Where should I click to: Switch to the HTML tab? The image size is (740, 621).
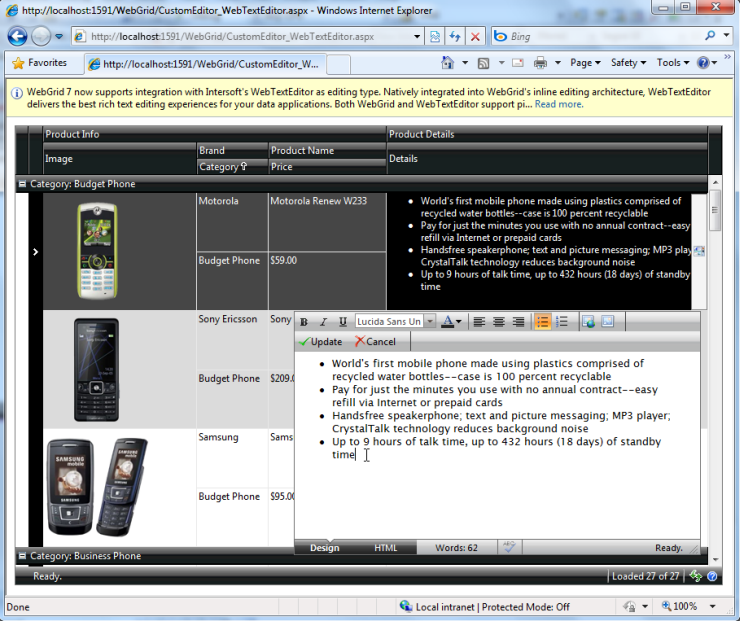pos(385,548)
